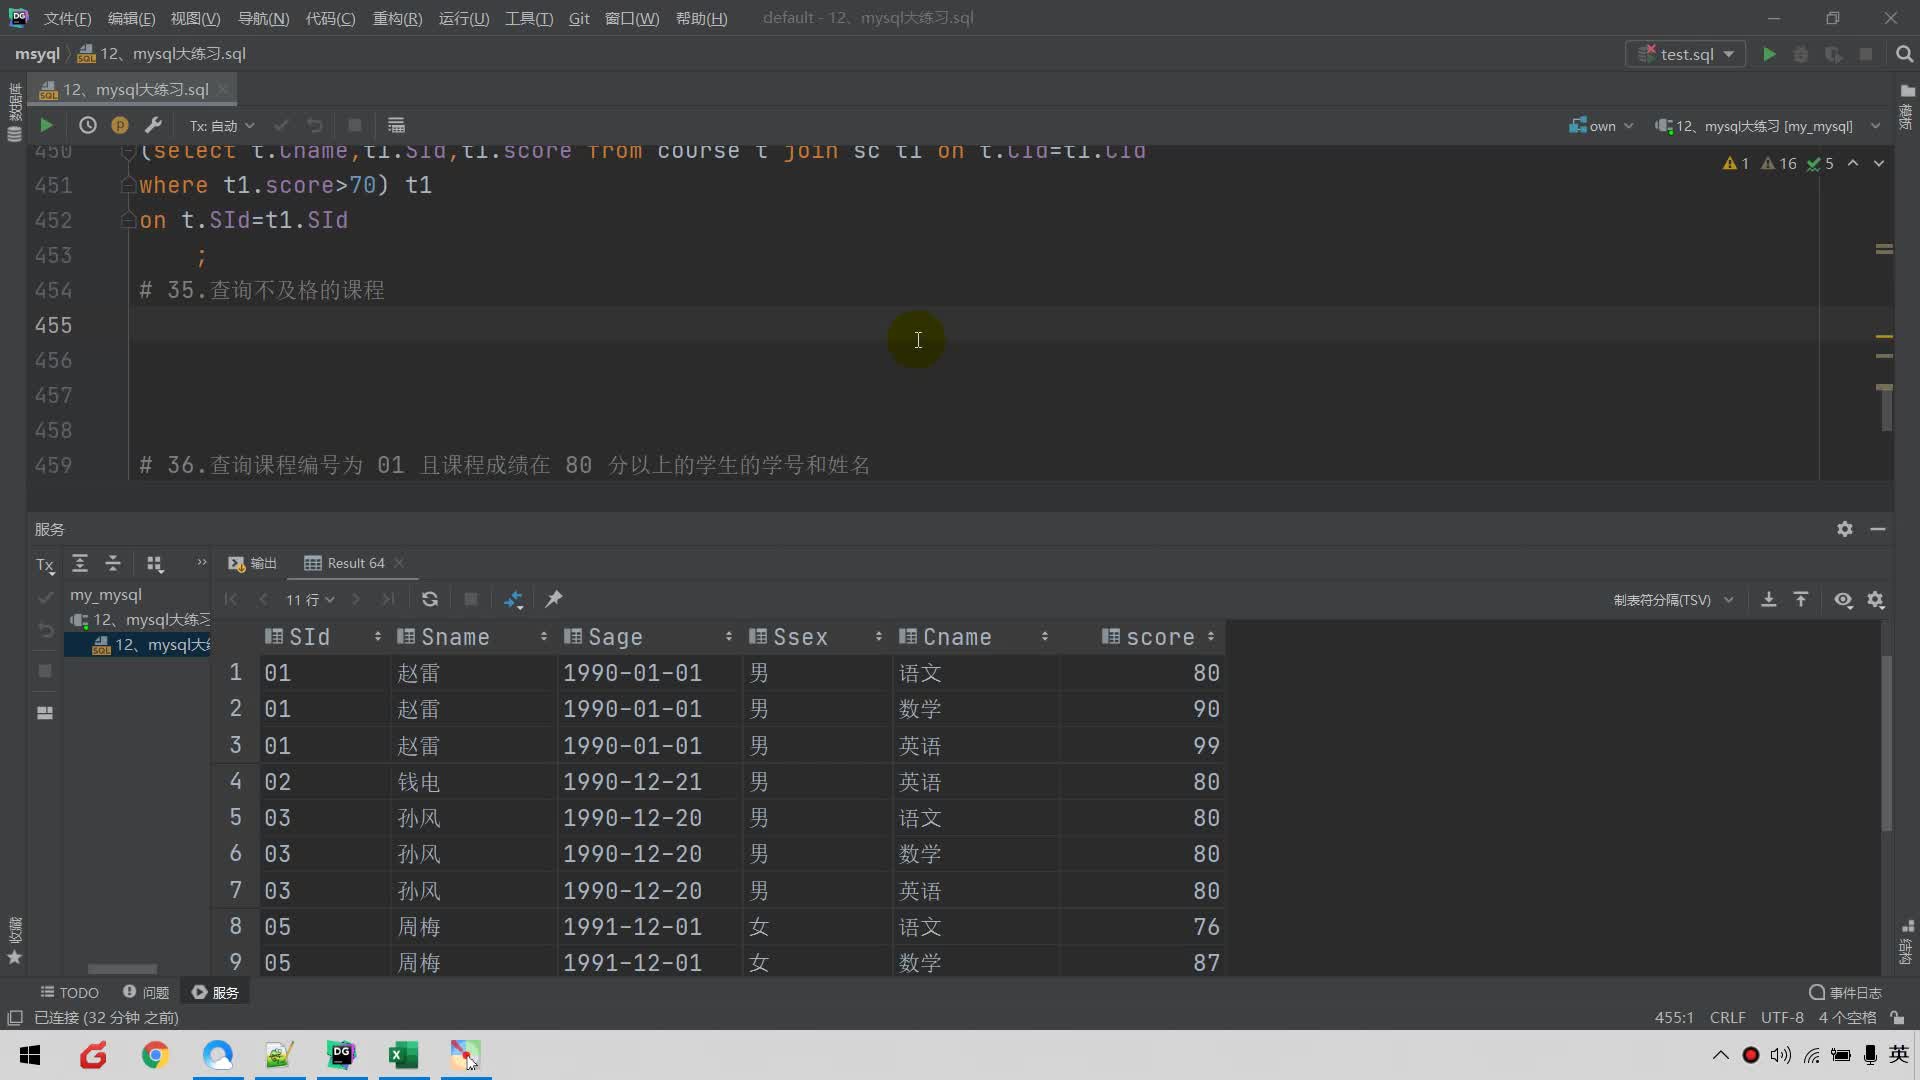Sort by the Cname column header
This screenshot has height=1080, width=1920.
coord(974,637)
